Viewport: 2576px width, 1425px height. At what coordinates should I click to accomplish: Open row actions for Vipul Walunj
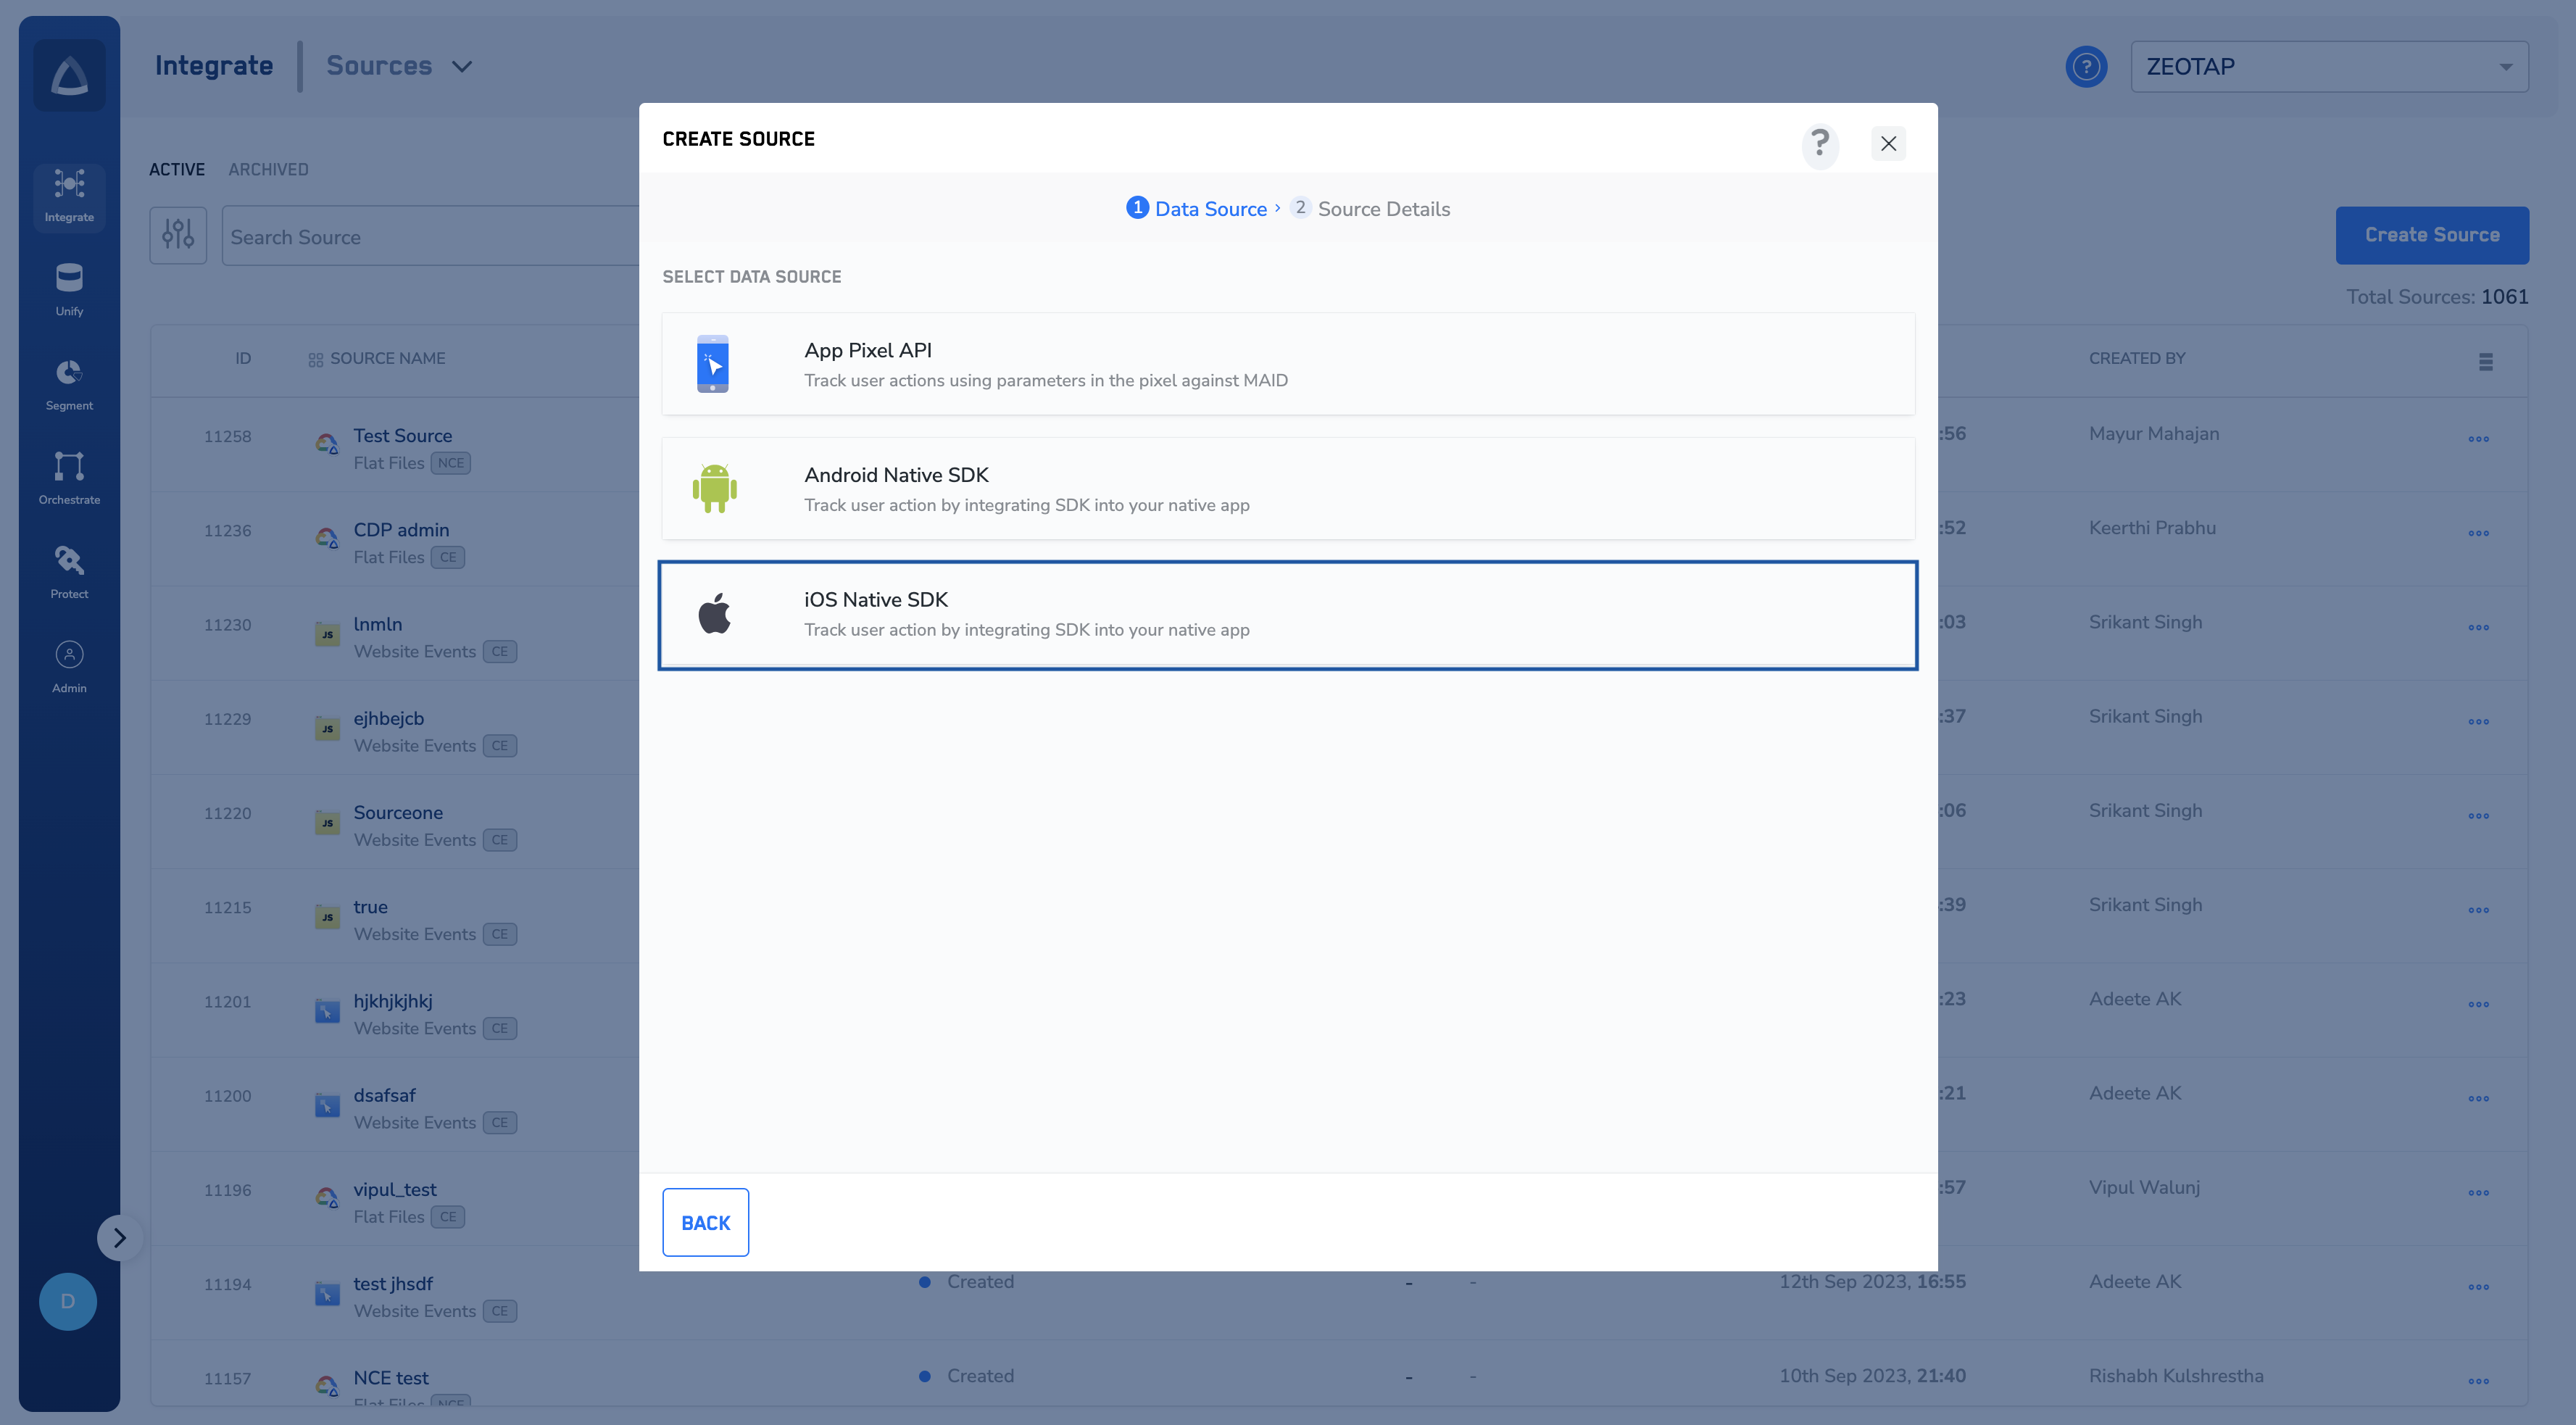2478,1193
